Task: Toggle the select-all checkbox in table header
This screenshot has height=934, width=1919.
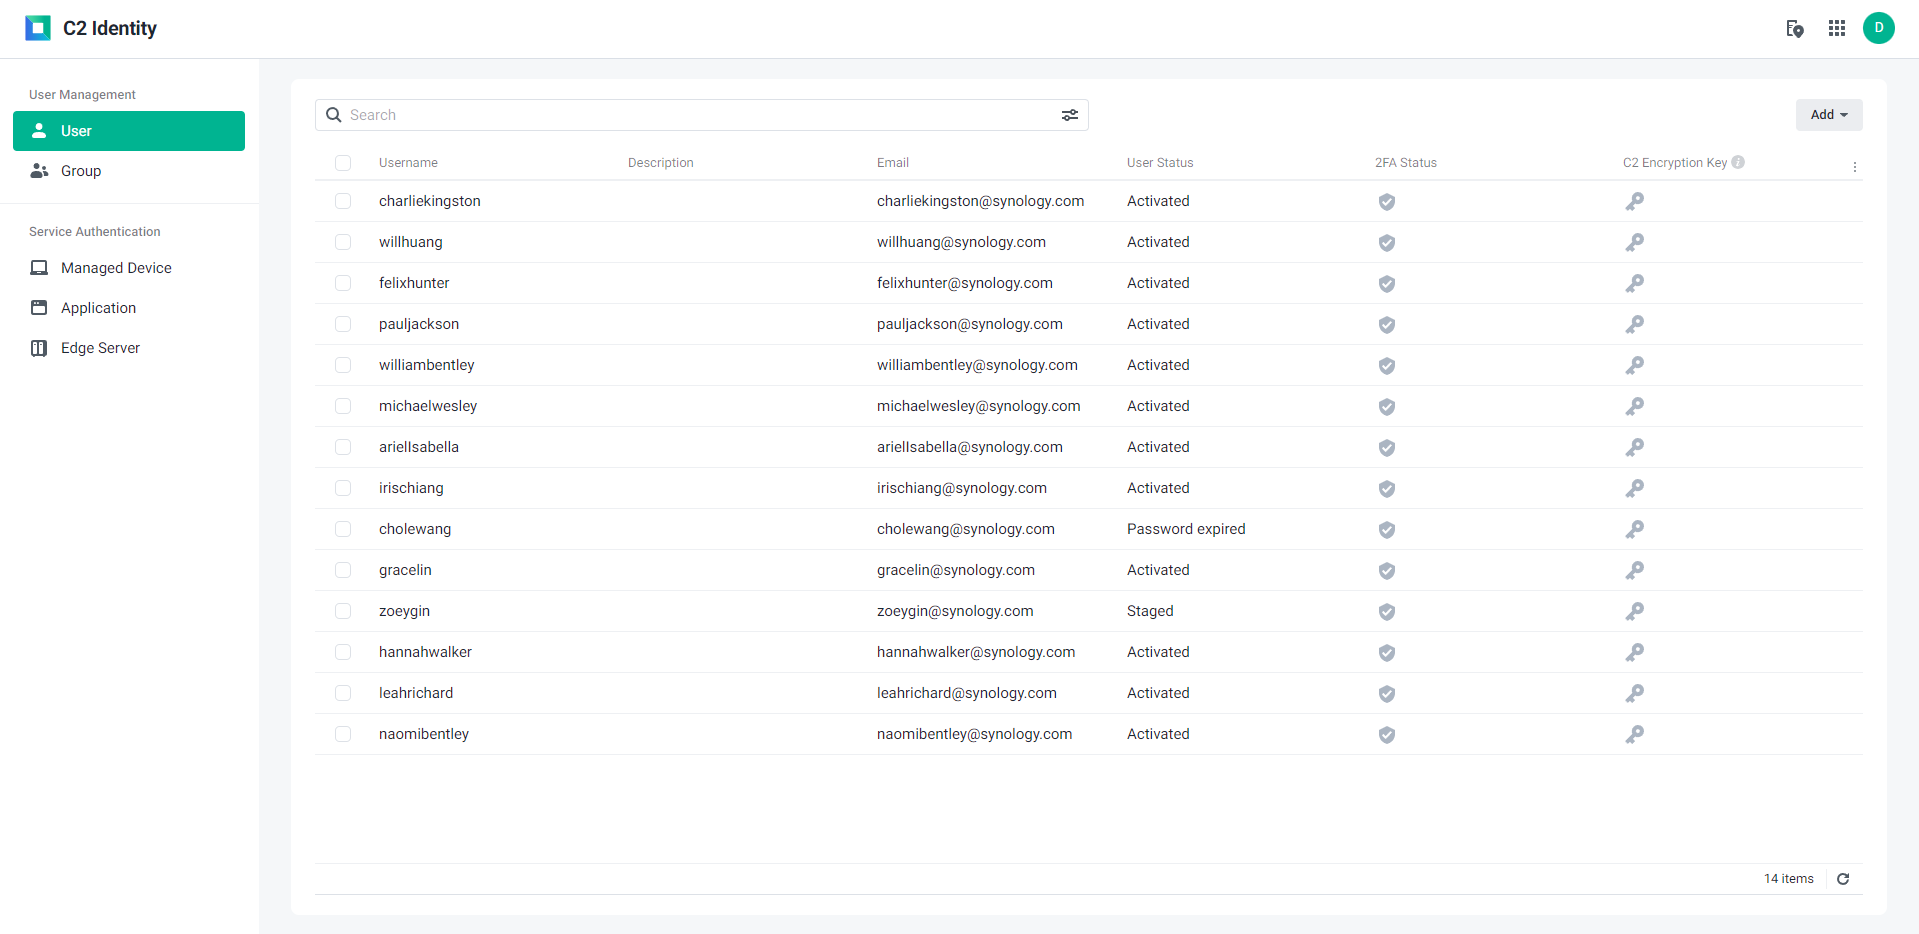Action: click(x=343, y=163)
